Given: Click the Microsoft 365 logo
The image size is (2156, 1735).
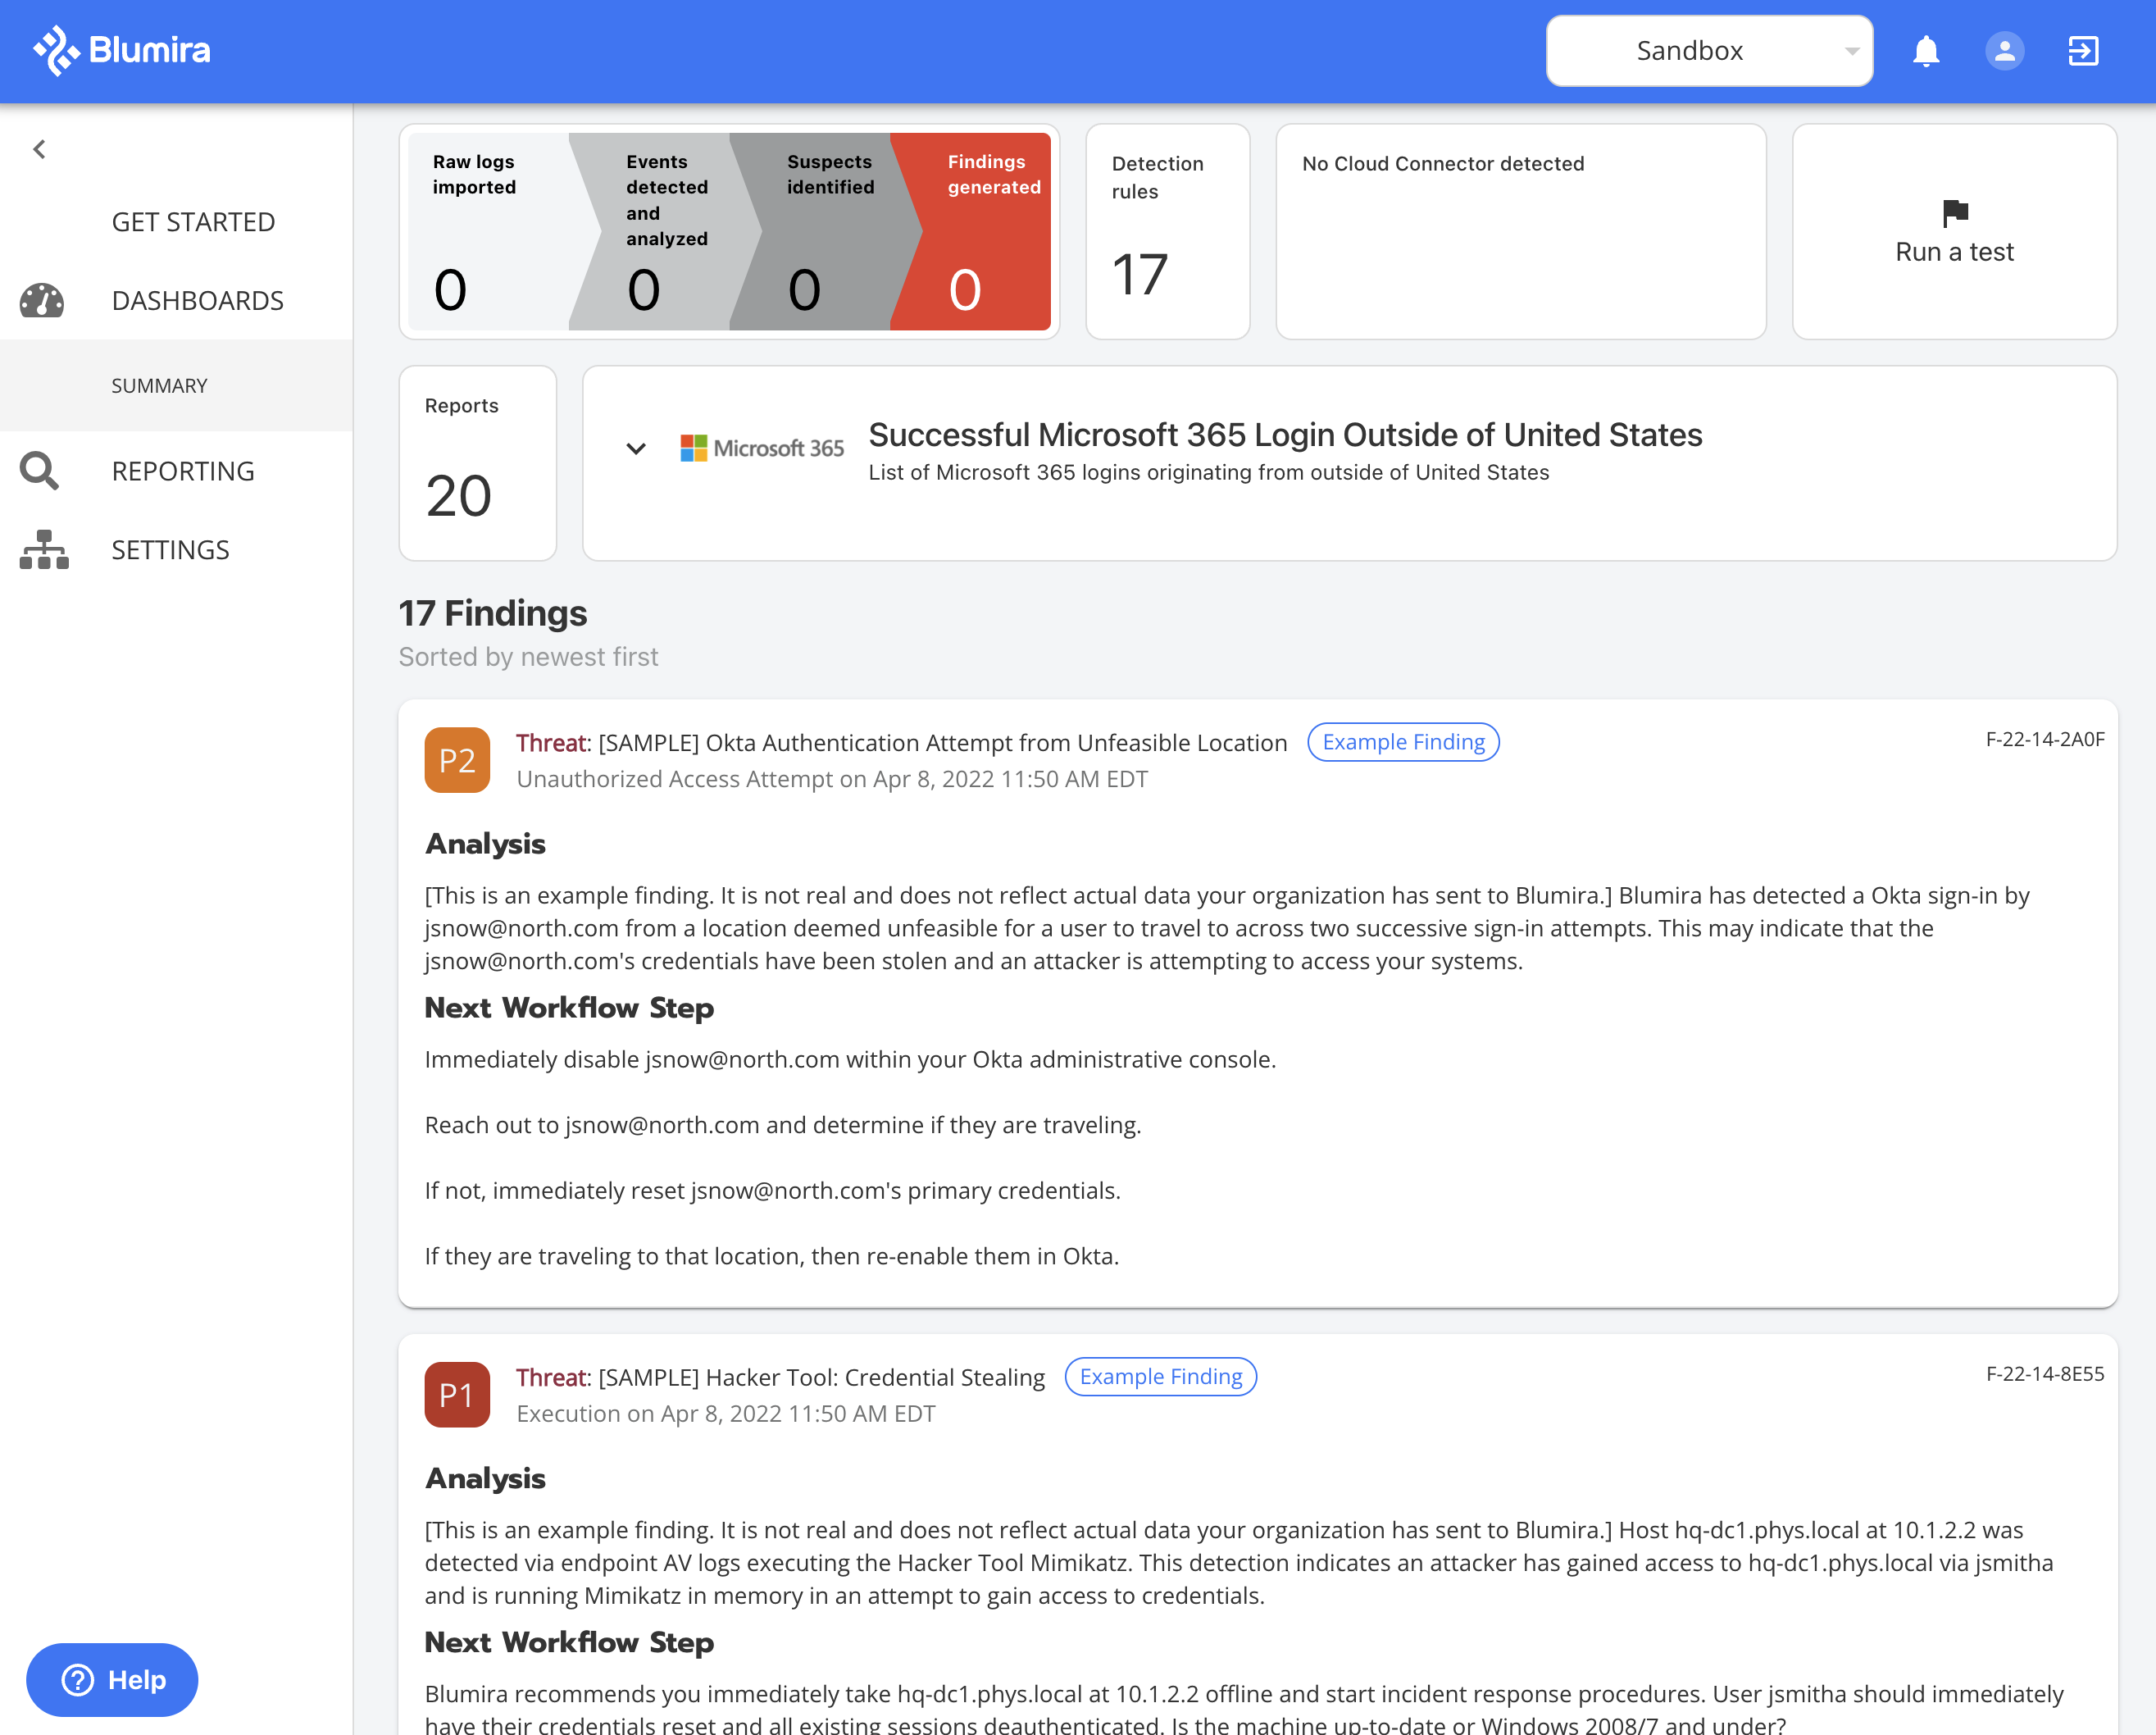Looking at the screenshot, I should pyautogui.click(x=762, y=448).
